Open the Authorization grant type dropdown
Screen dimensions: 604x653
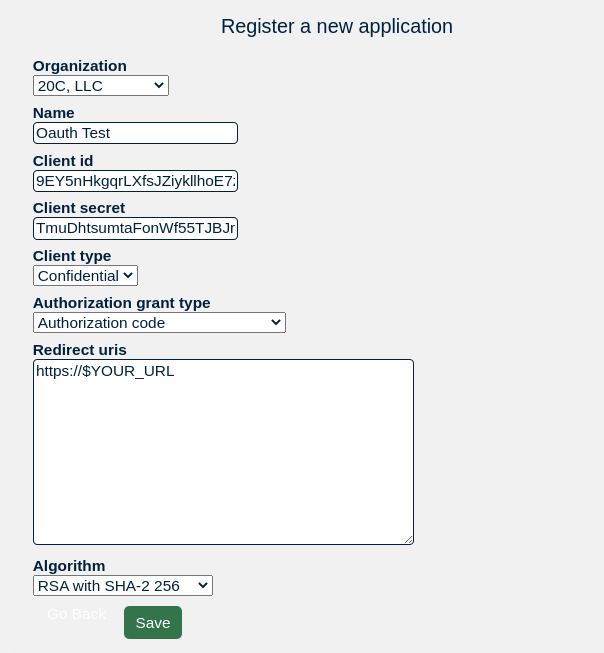point(159,322)
